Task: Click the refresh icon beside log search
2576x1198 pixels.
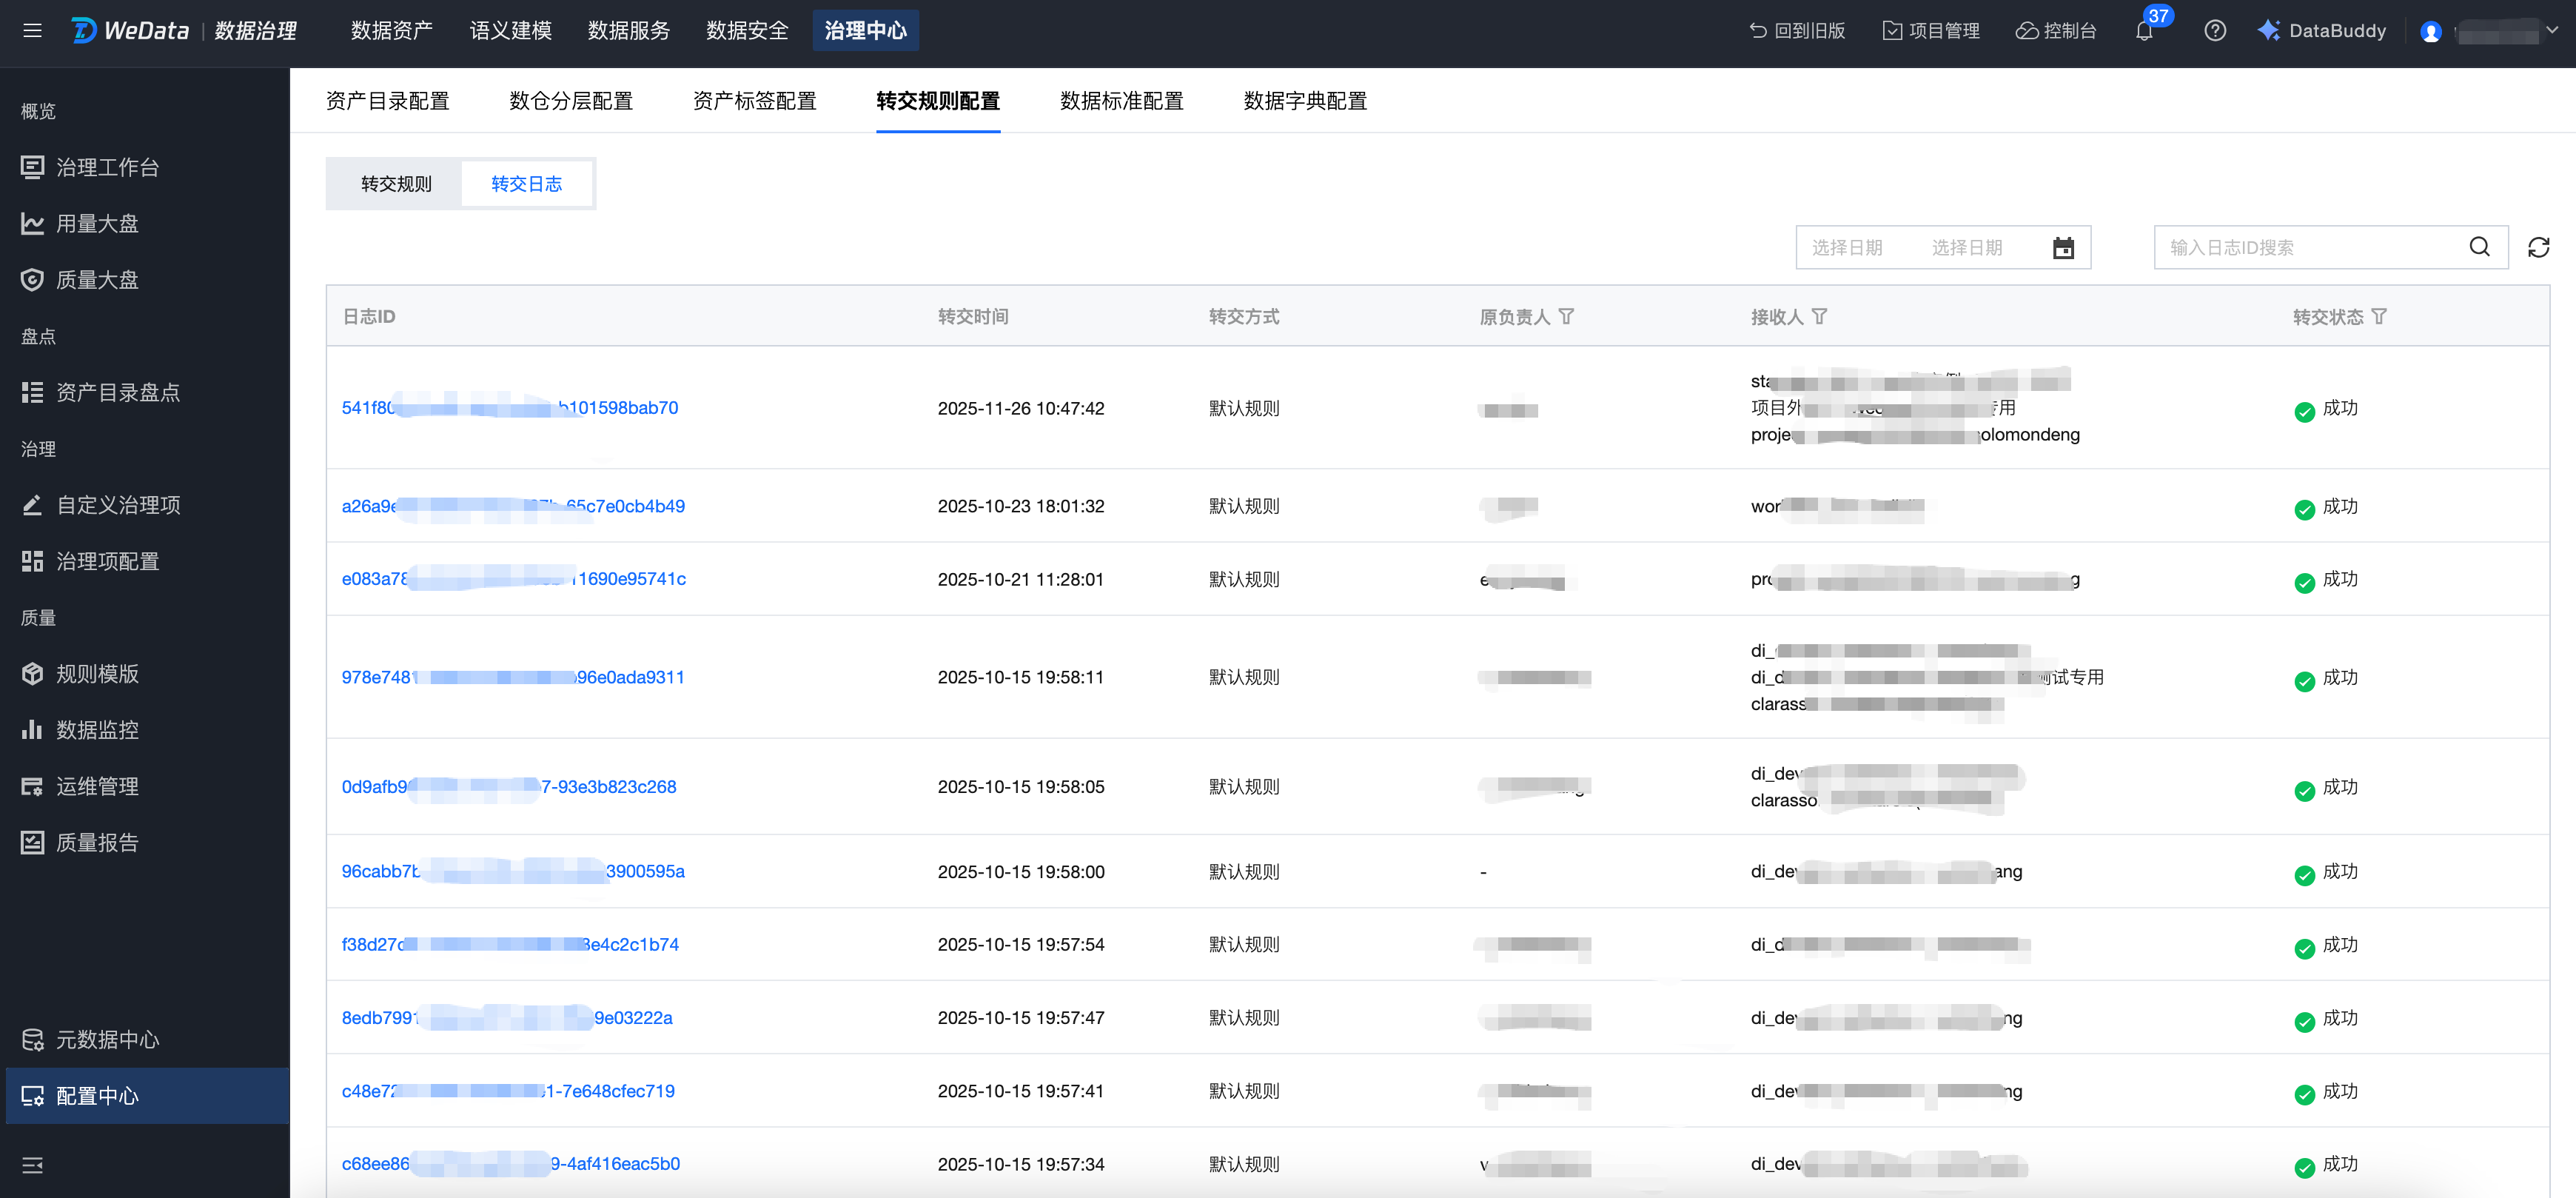Action: click(x=2538, y=247)
